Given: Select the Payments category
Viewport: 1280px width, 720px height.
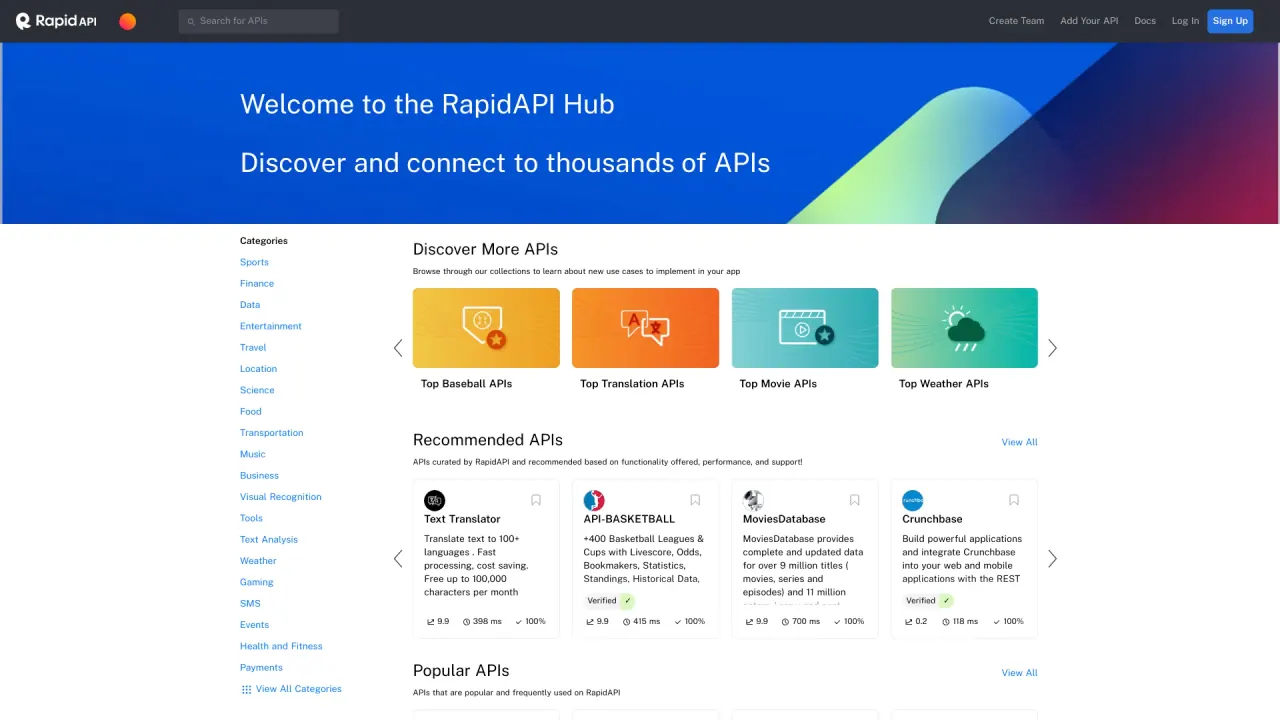Looking at the screenshot, I should click(261, 668).
